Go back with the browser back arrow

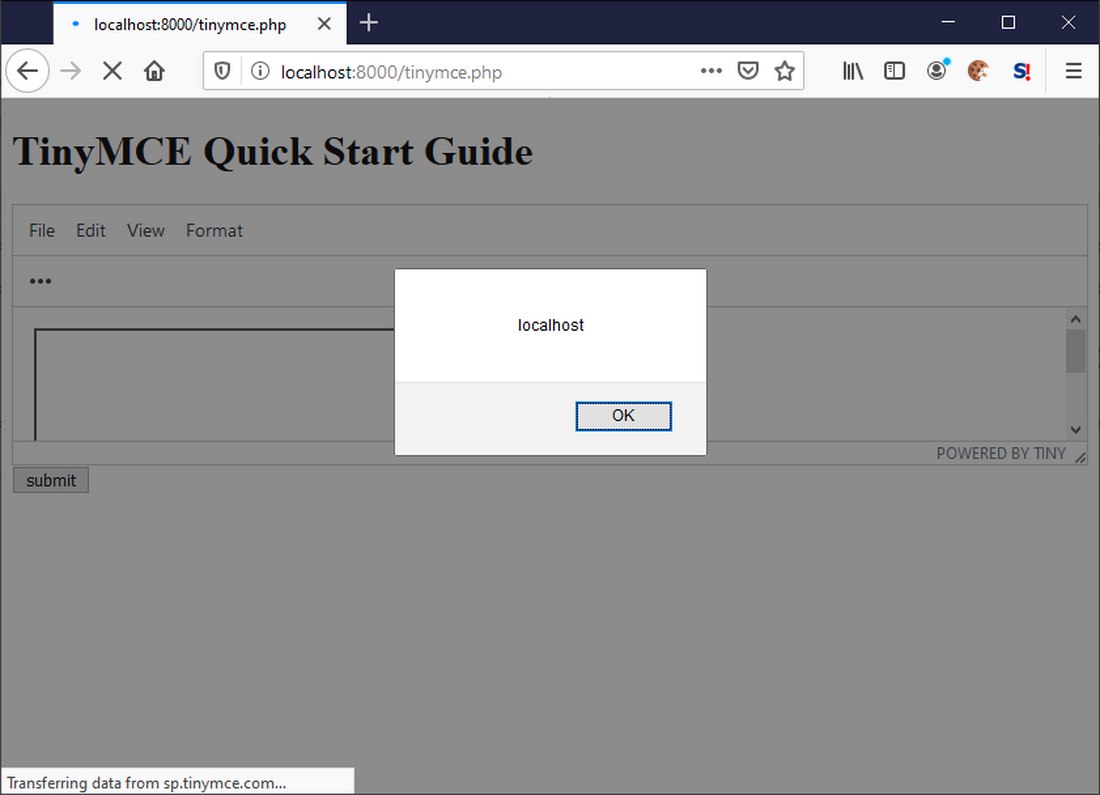pyautogui.click(x=27, y=71)
